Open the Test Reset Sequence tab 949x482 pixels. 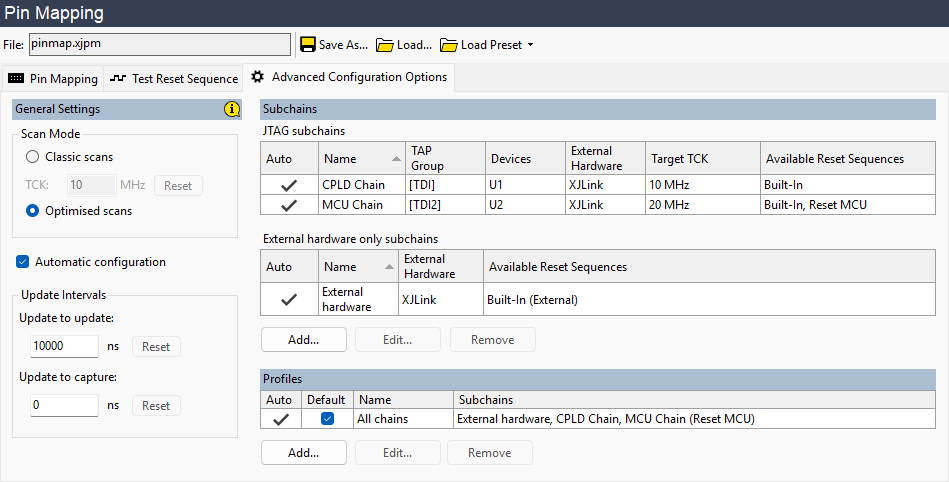click(x=174, y=78)
